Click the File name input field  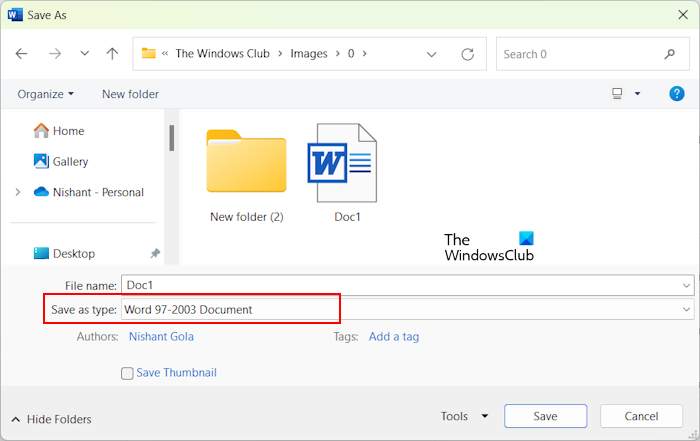400,285
